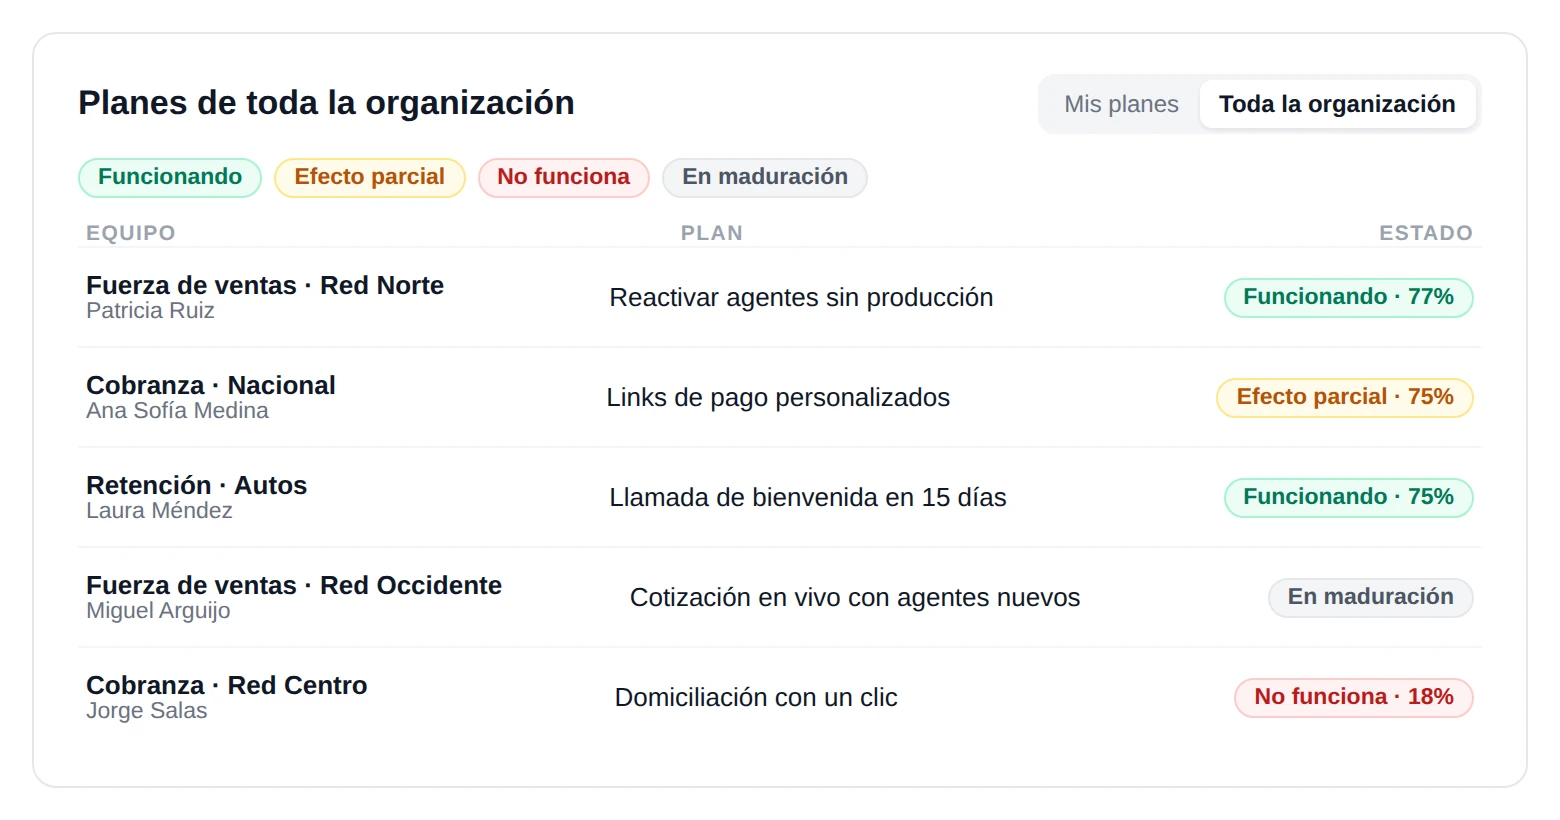The height and width of the screenshot is (820, 1560).
Task: Click the Efecto parcial · 75% status badge
Action: (x=1345, y=397)
